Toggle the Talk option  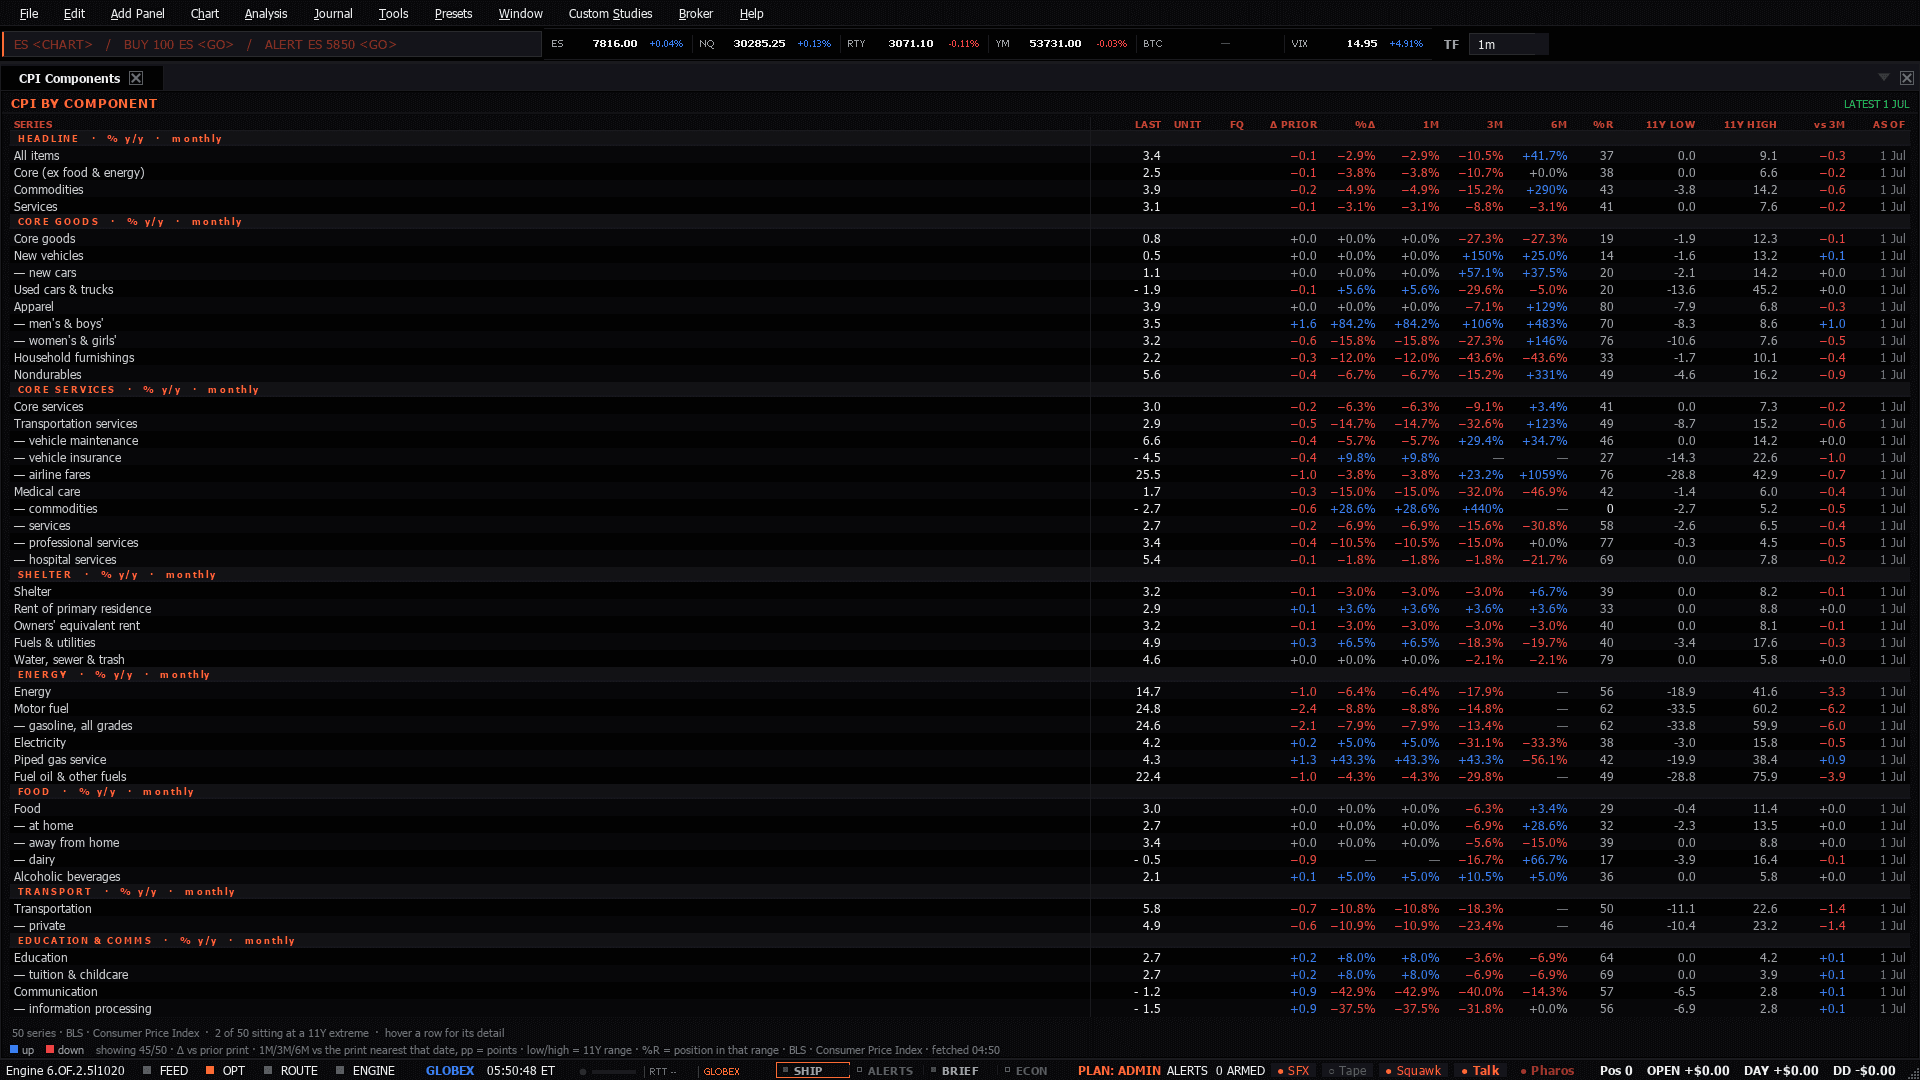(1480, 1070)
